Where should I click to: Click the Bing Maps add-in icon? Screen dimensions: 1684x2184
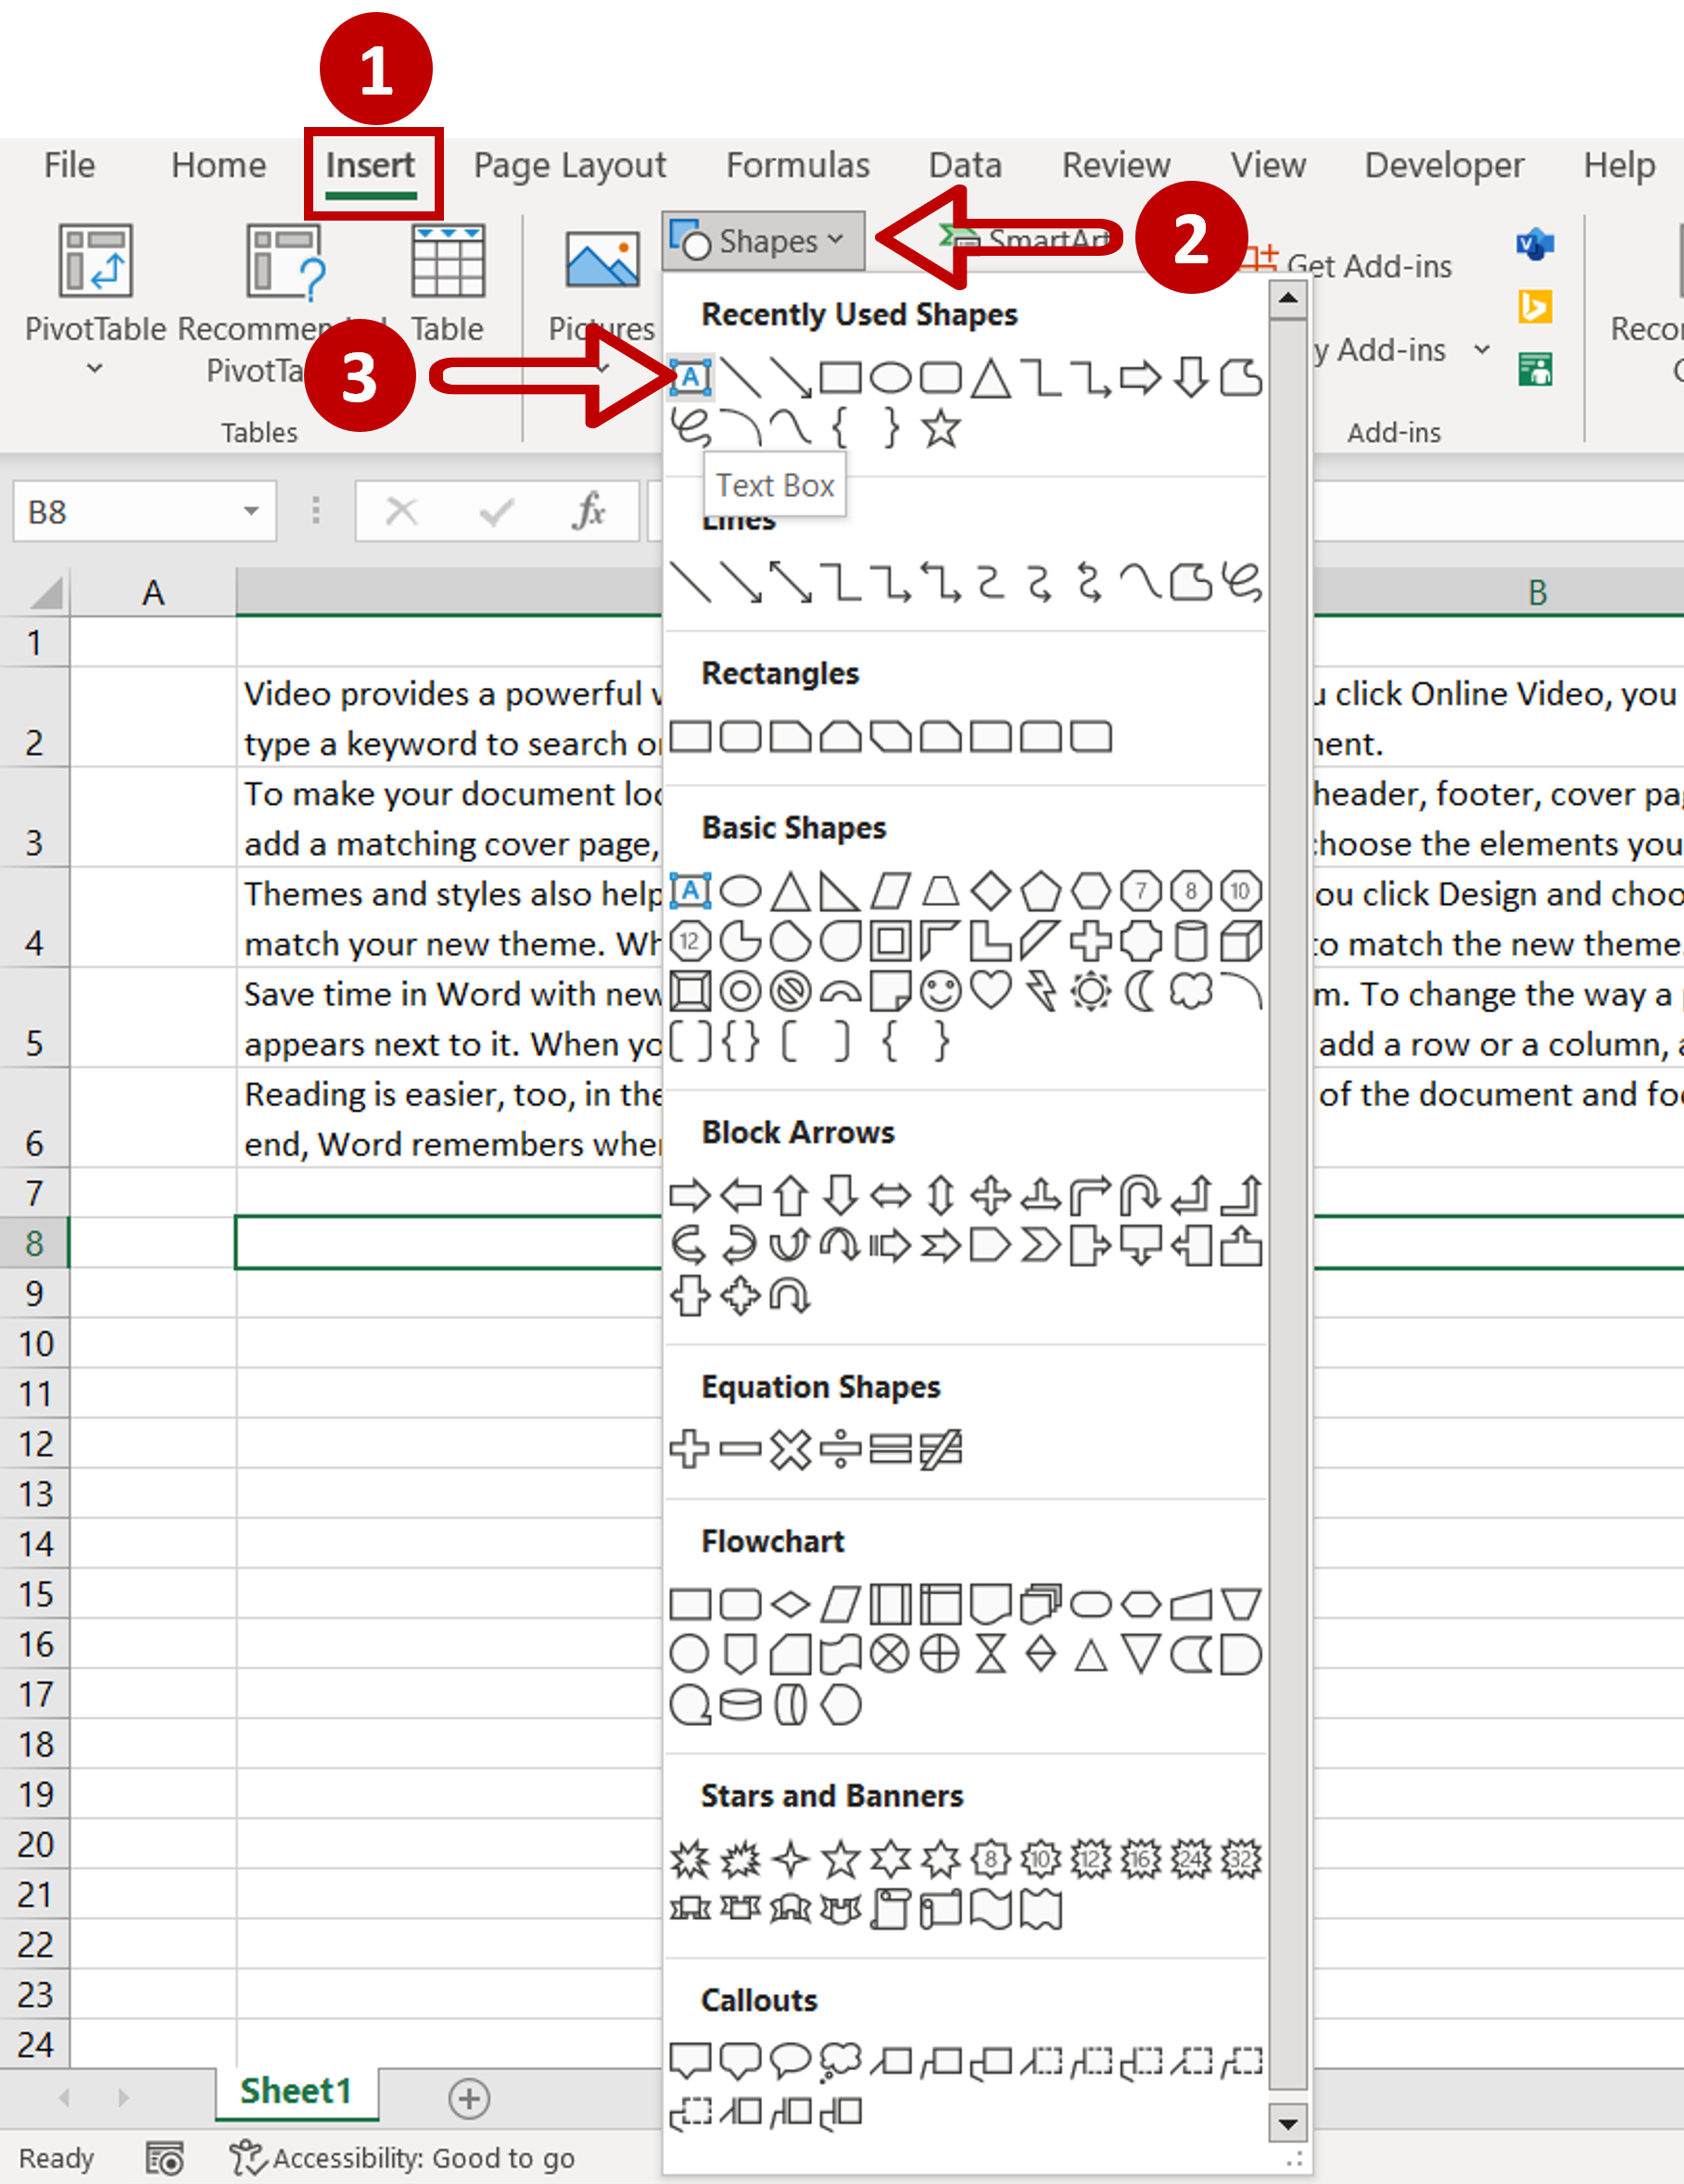pos(1535,306)
